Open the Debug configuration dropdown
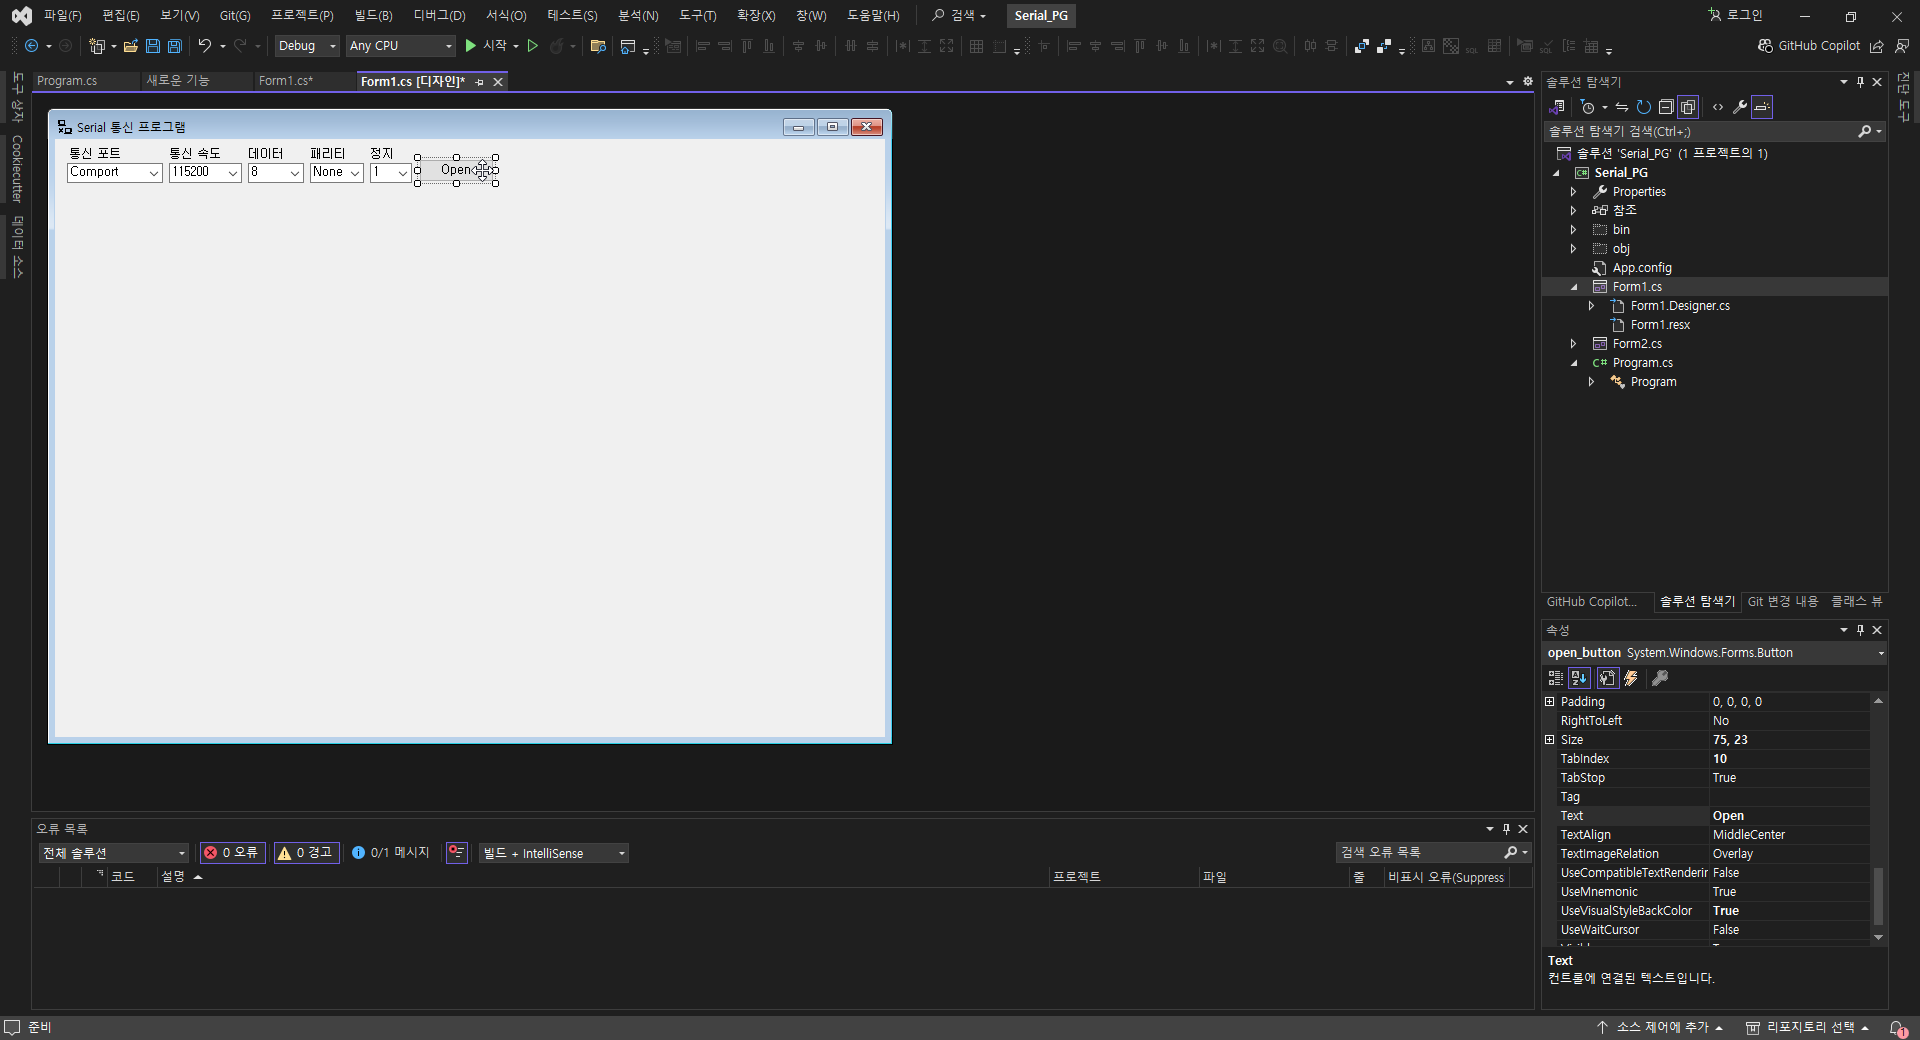This screenshot has width=1920, height=1040. point(307,46)
